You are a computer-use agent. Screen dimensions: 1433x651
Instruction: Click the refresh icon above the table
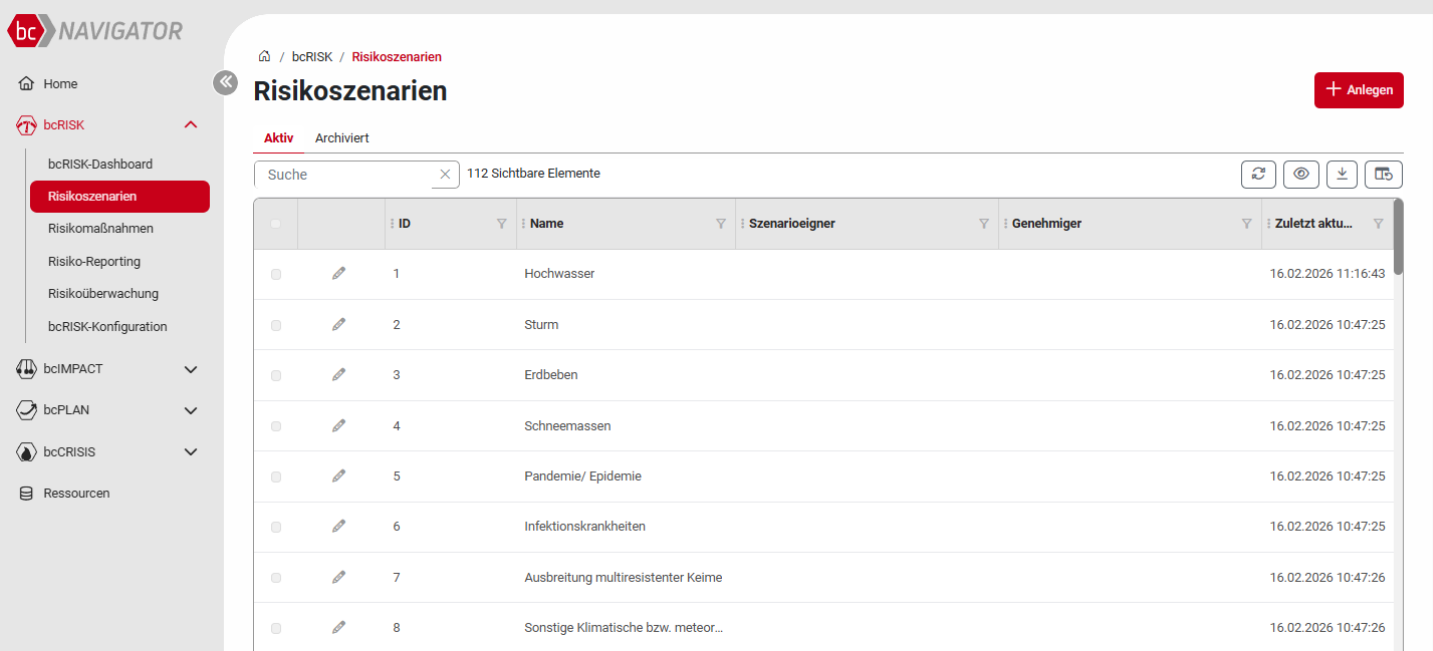1258,174
